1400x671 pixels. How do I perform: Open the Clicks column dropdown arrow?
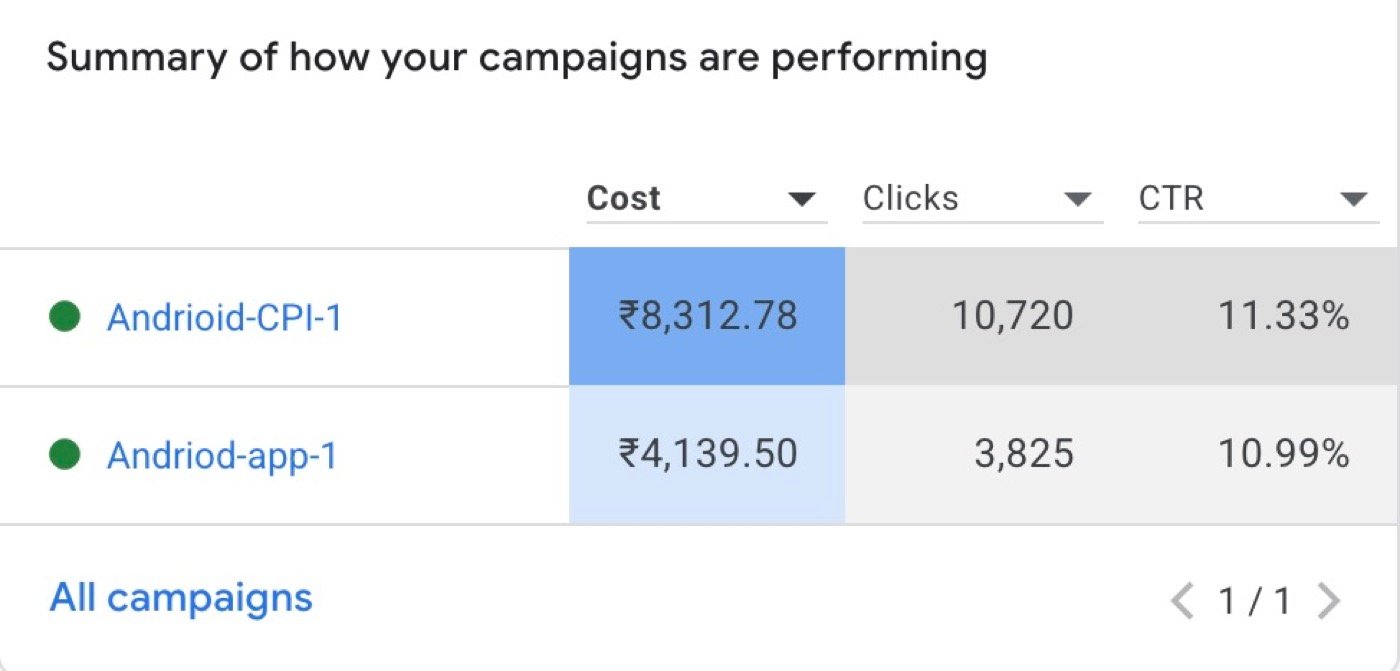point(1077,200)
